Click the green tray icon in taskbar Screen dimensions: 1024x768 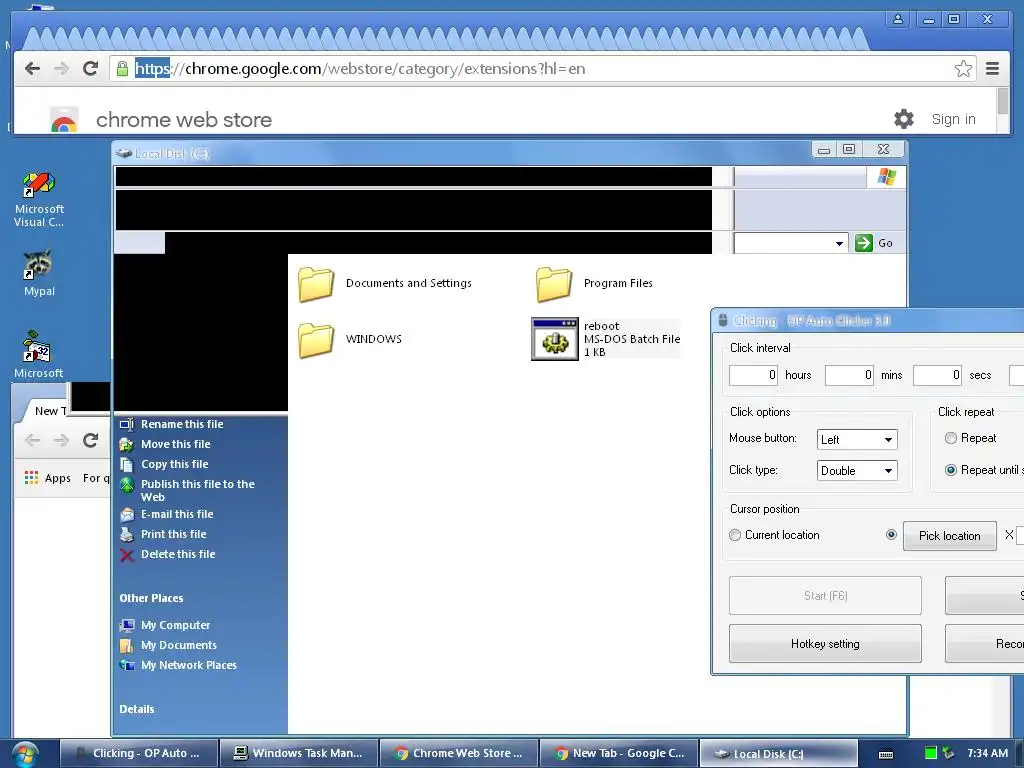pos(931,753)
